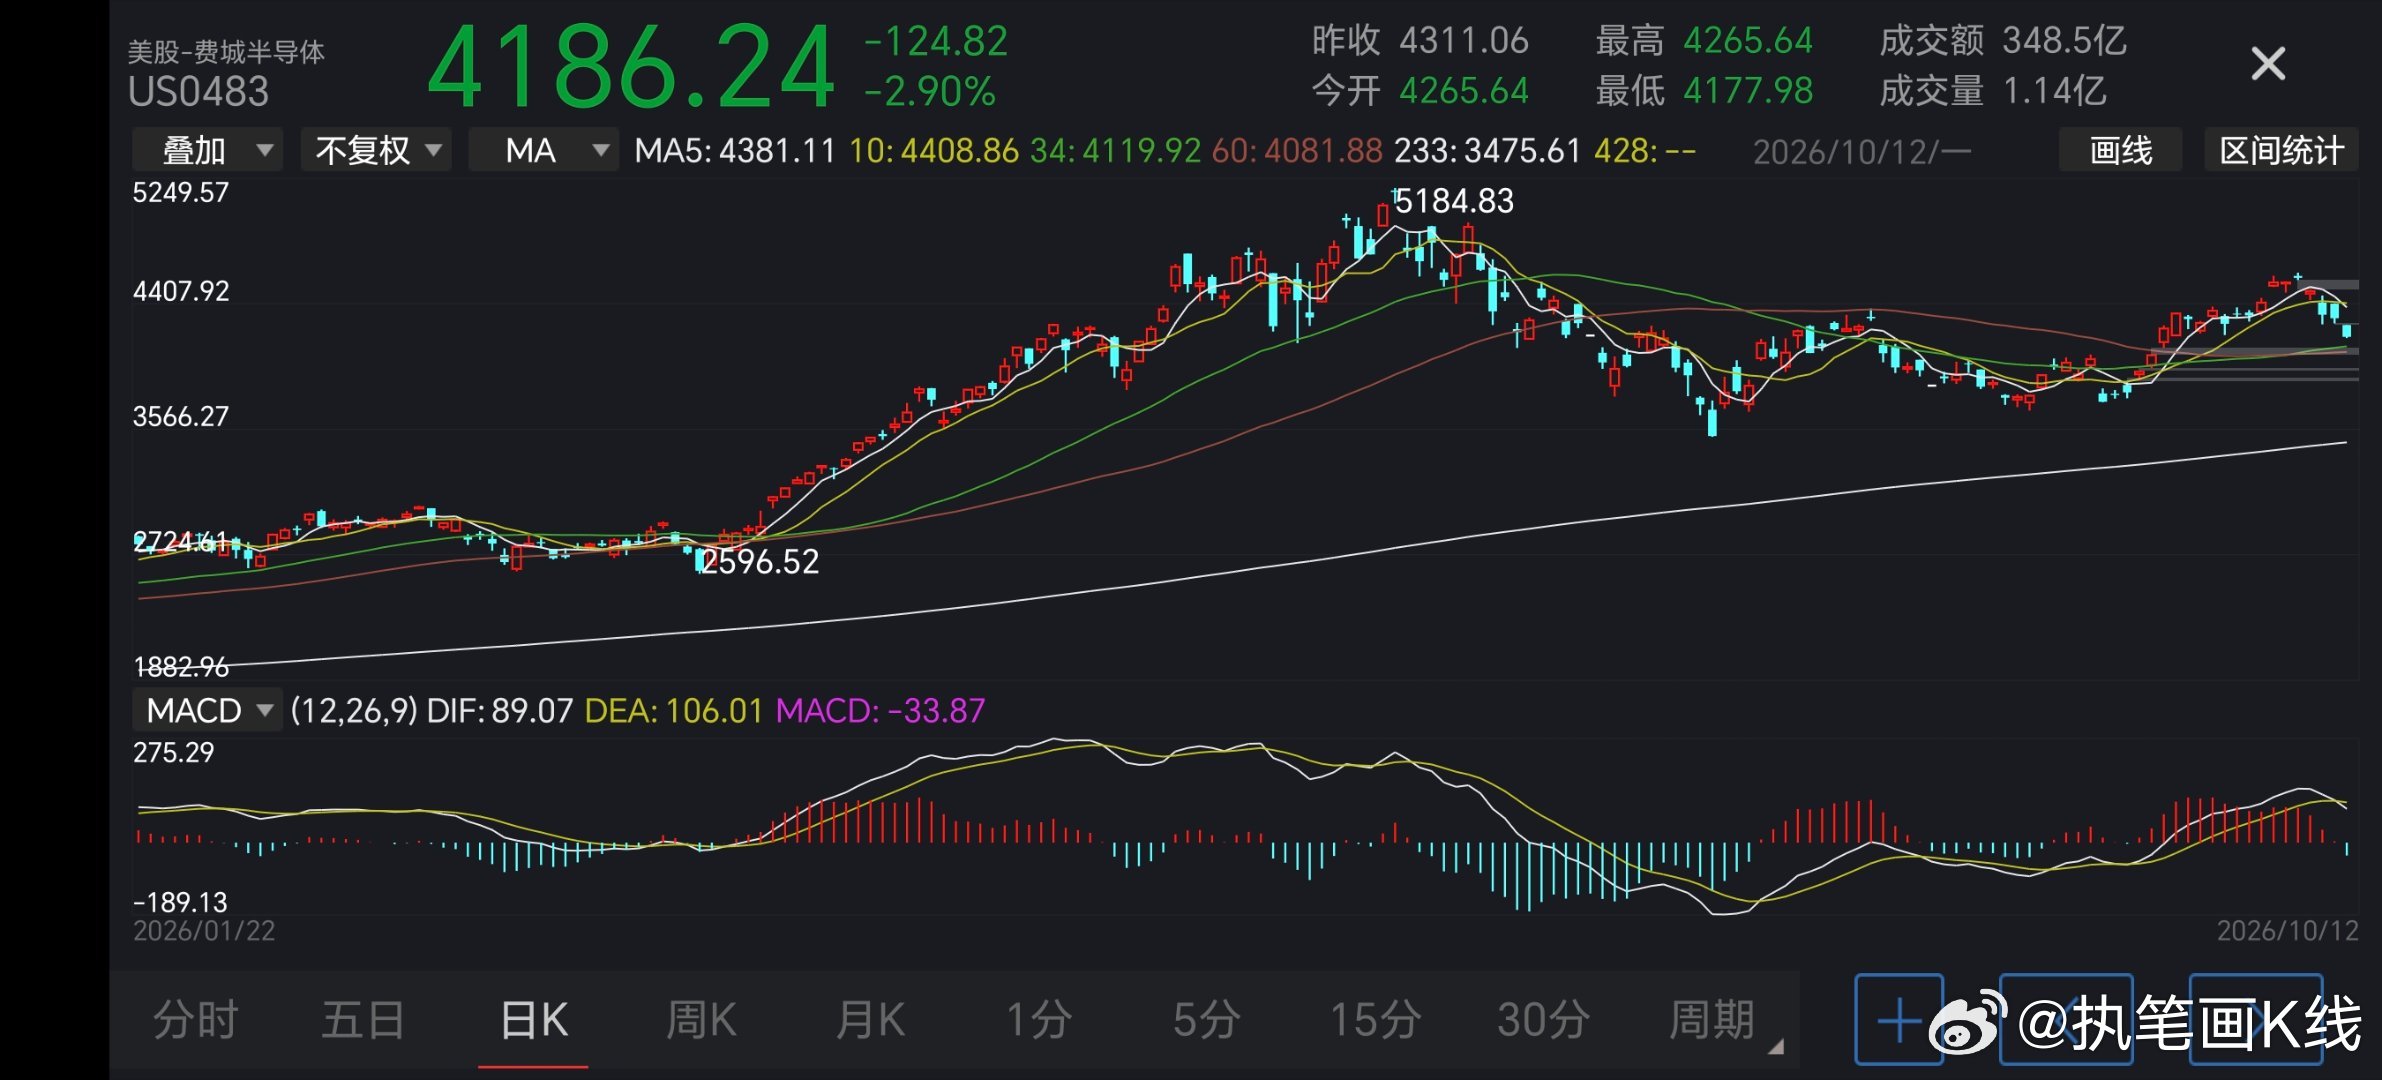The height and width of the screenshot is (1080, 2382).
Task: Tap the plus zoom-in button
Action: click(x=1899, y=1019)
